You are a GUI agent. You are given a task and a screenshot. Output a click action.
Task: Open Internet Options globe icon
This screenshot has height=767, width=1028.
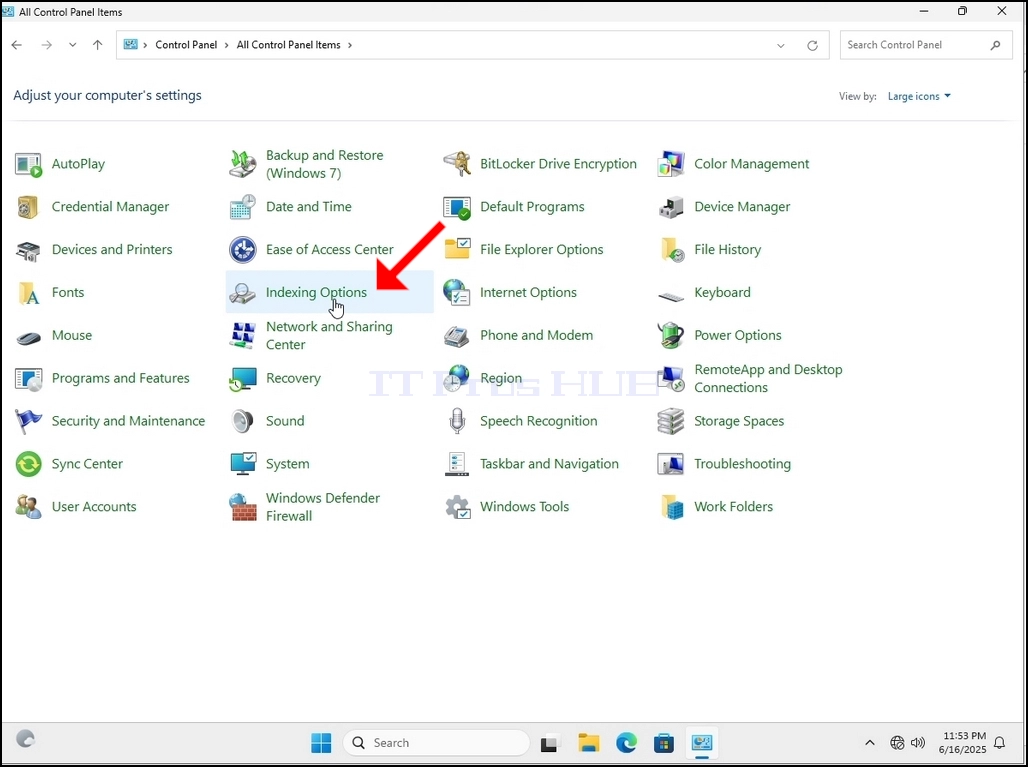point(457,293)
